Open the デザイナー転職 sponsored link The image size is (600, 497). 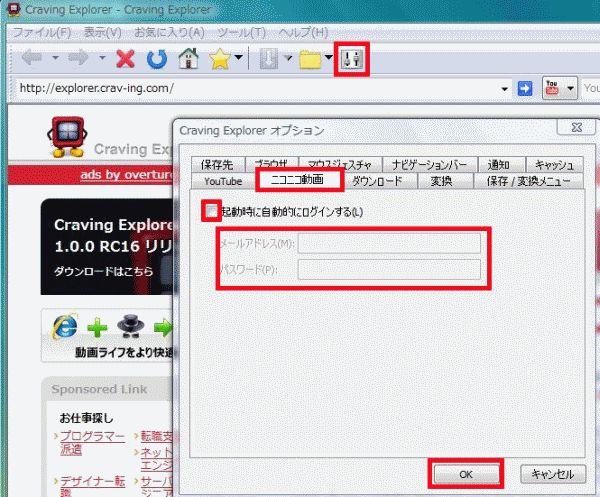pyautogui.click(x=92, y=486)
